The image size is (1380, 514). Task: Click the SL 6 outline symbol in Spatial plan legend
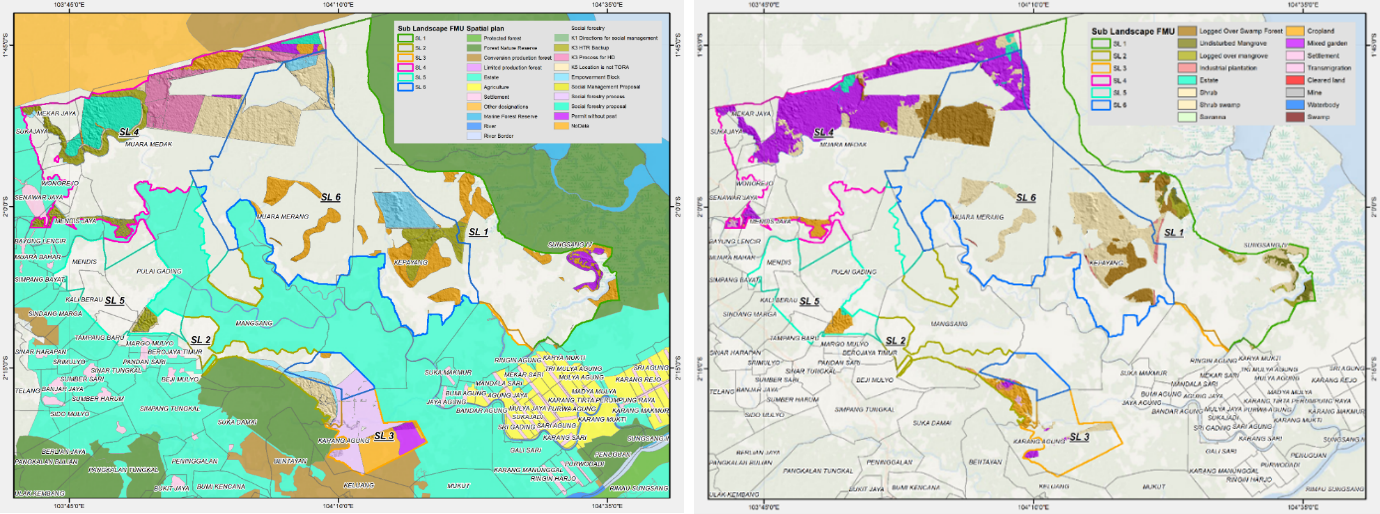coord(405,87)
